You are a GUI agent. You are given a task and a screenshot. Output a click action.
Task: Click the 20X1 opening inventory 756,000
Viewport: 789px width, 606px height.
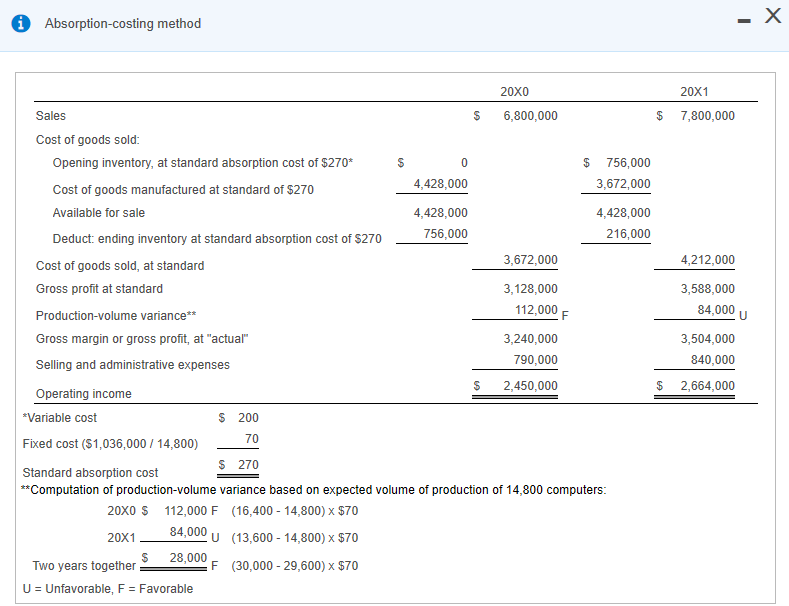(x=628, y=163)
